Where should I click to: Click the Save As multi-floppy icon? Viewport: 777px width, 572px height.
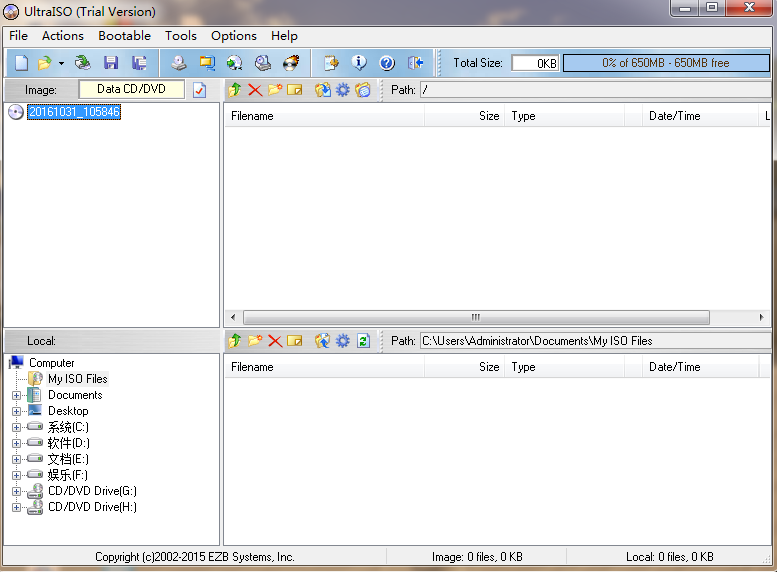(x=139, y=63)
